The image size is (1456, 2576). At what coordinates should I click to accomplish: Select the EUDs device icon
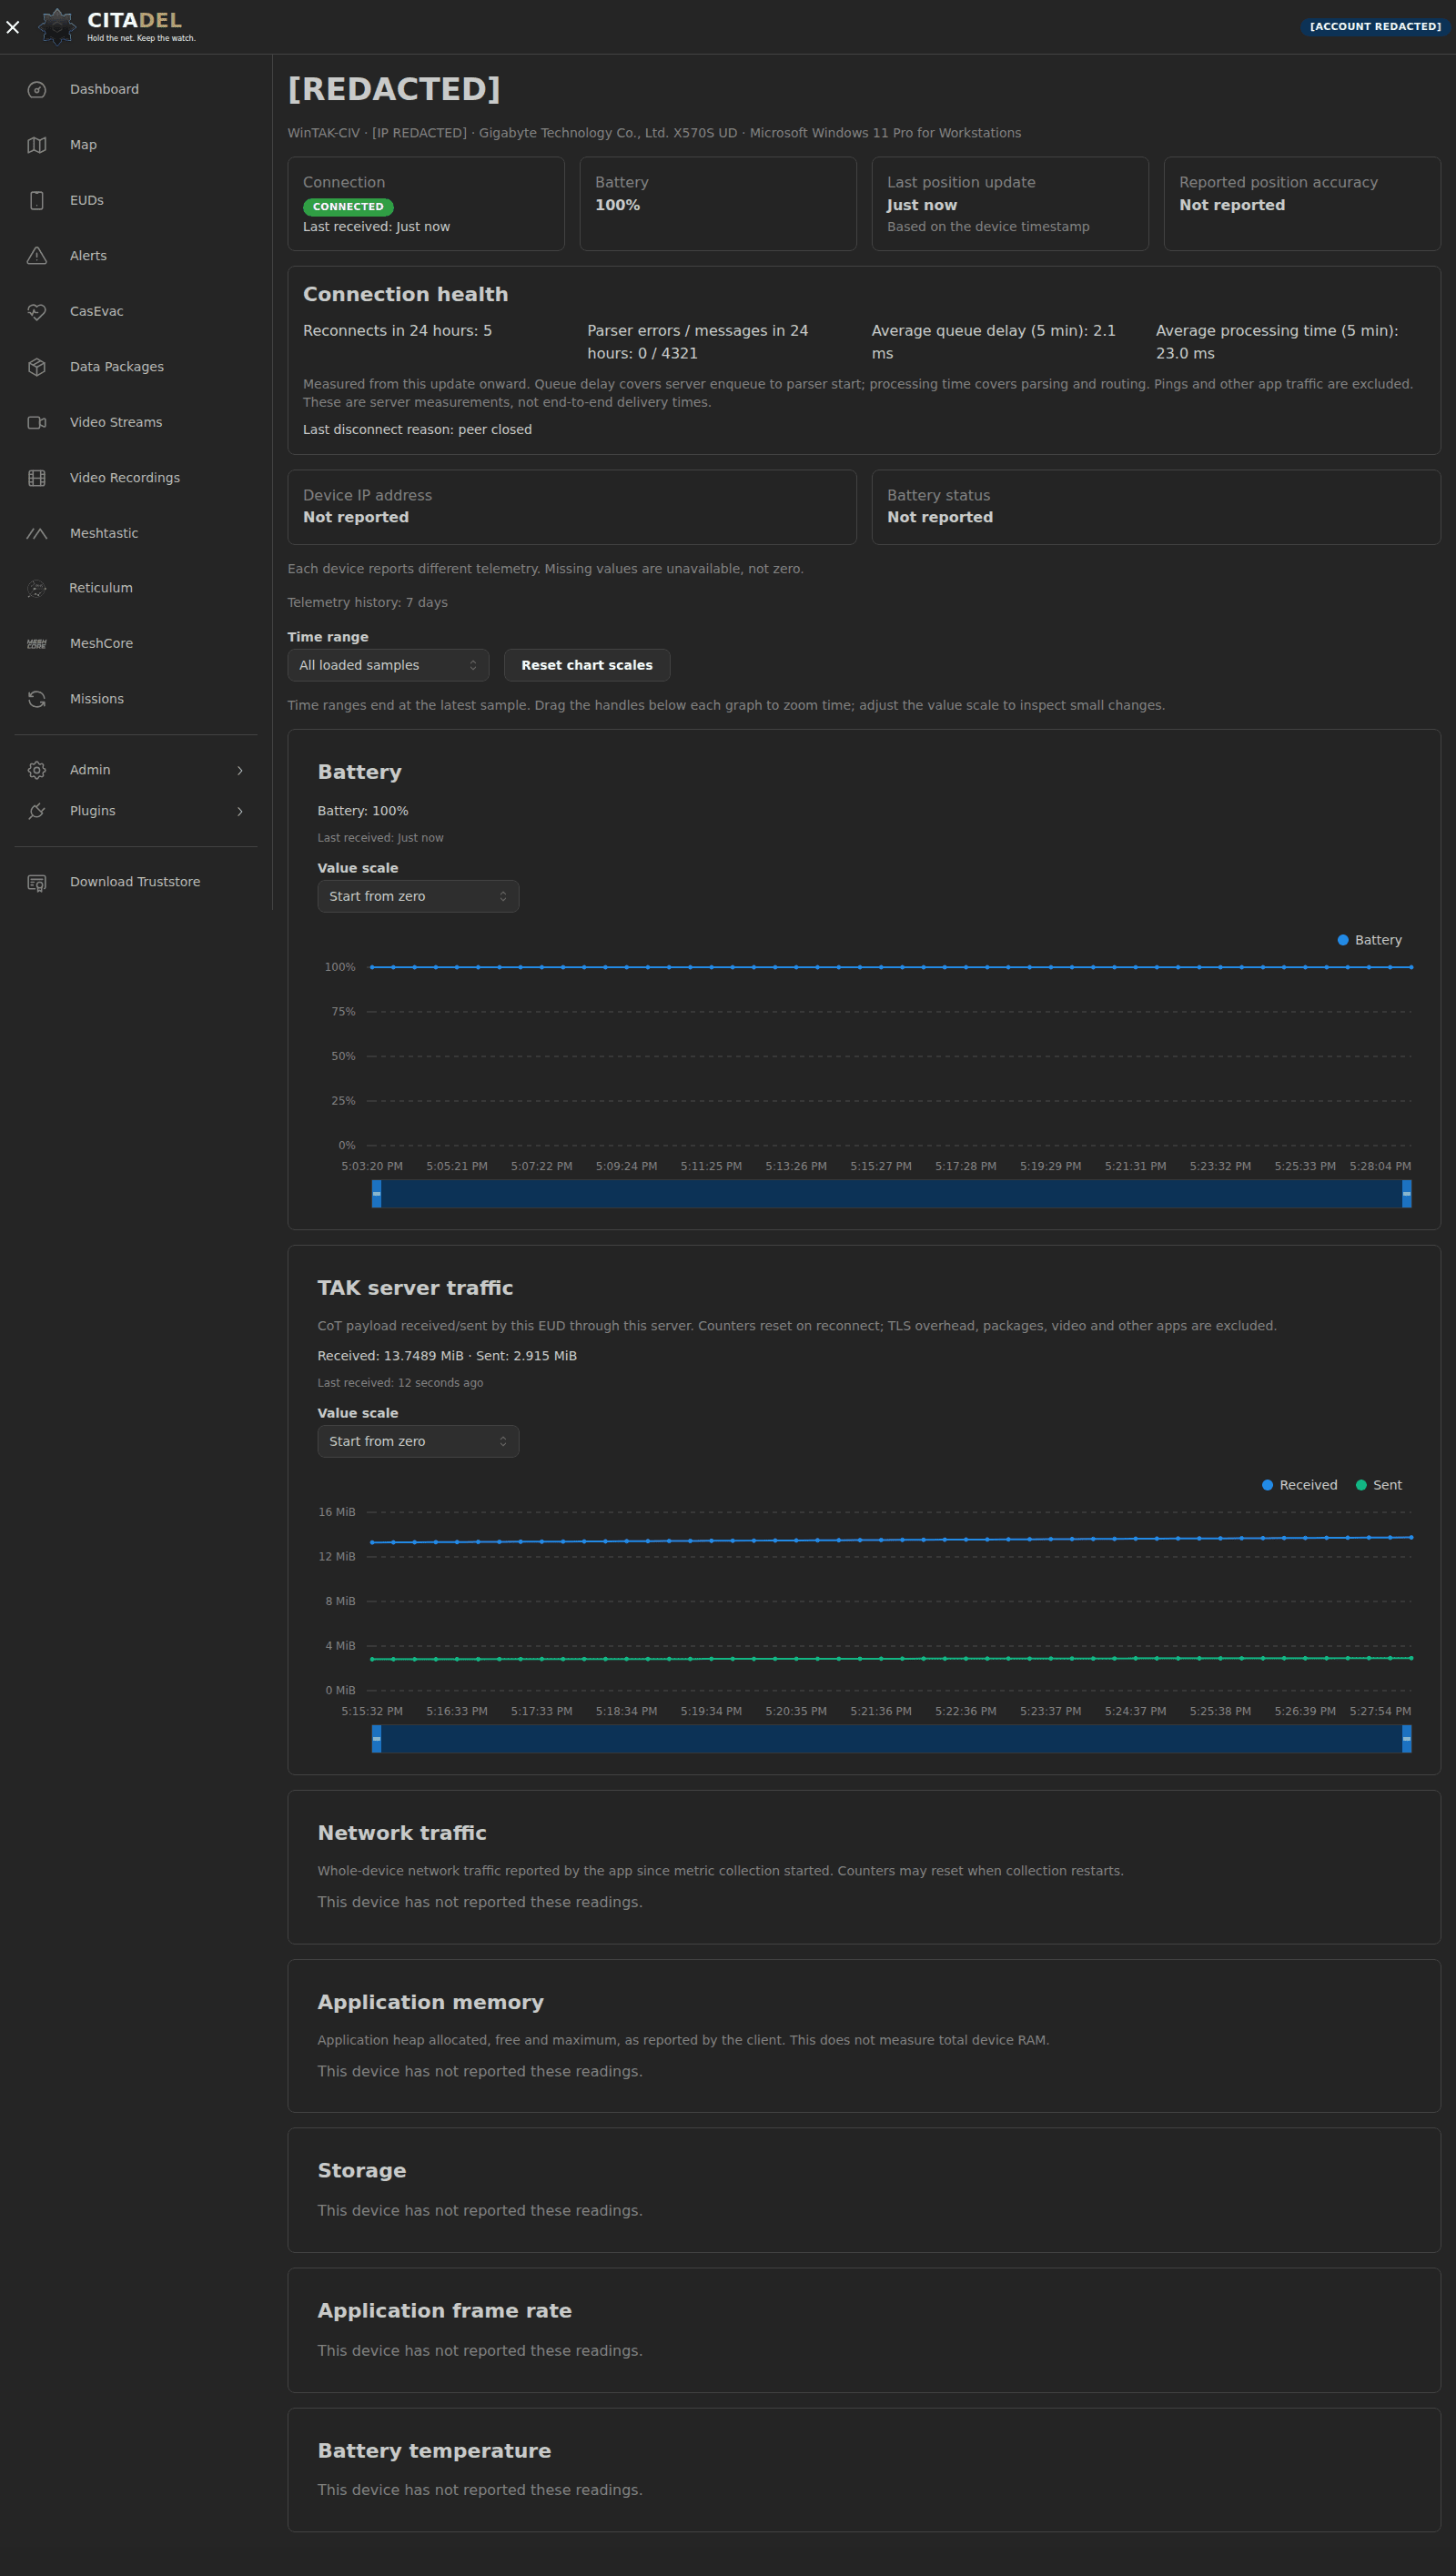[x=37, y=200]
